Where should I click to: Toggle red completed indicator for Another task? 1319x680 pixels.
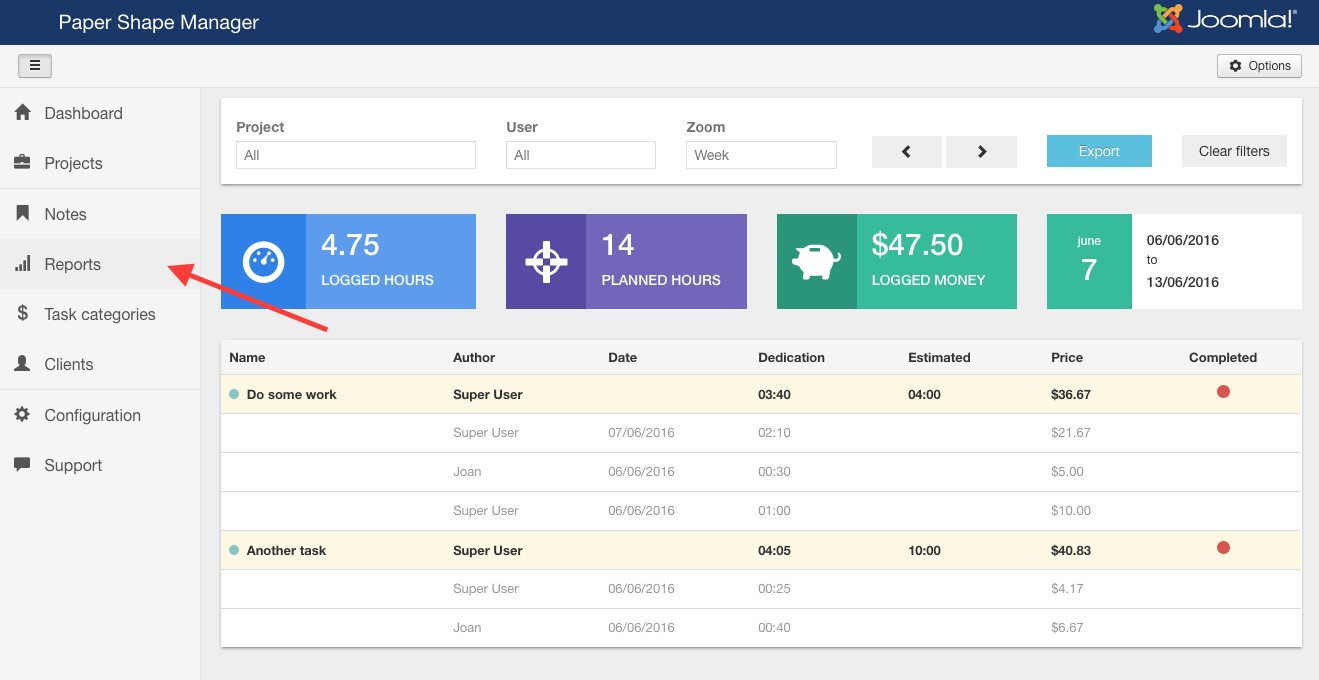coord(1223,548)
